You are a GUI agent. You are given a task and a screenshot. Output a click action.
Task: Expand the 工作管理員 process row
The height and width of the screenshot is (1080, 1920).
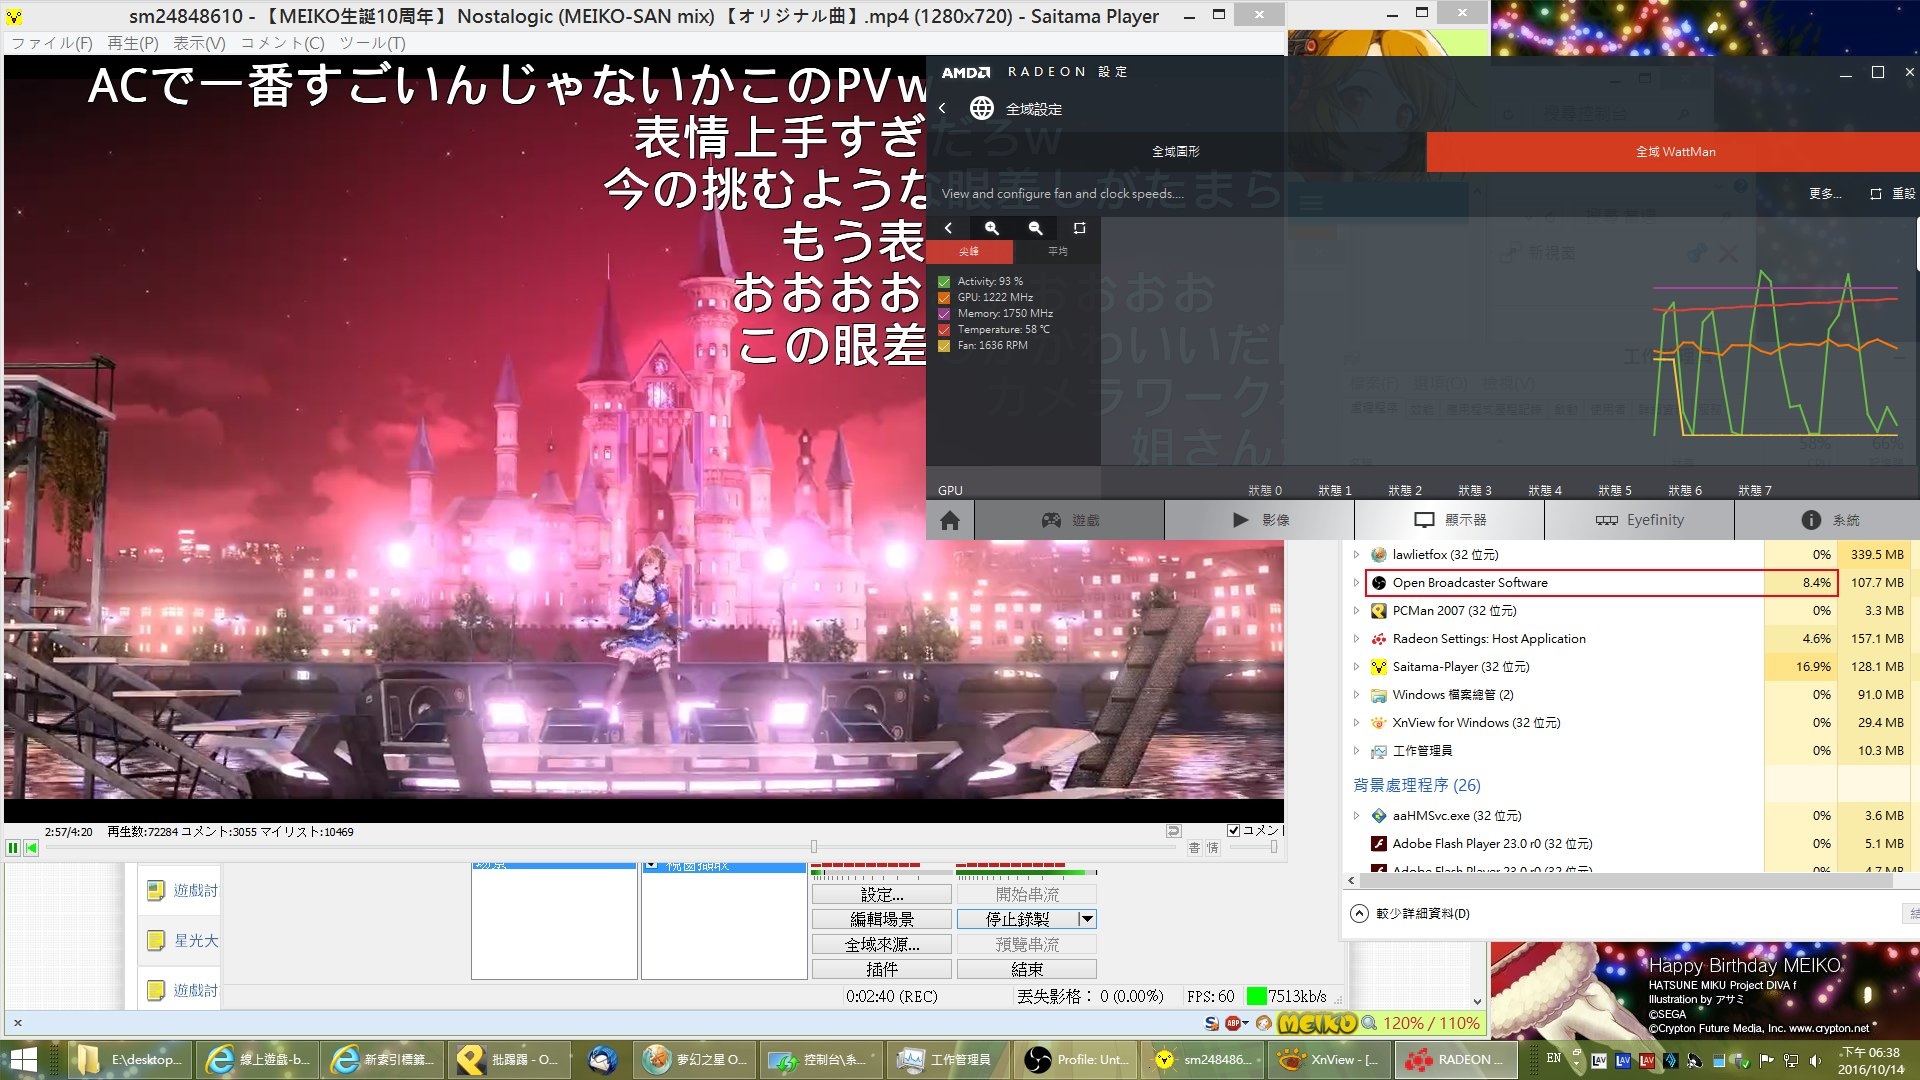(x=1356, y=751)
